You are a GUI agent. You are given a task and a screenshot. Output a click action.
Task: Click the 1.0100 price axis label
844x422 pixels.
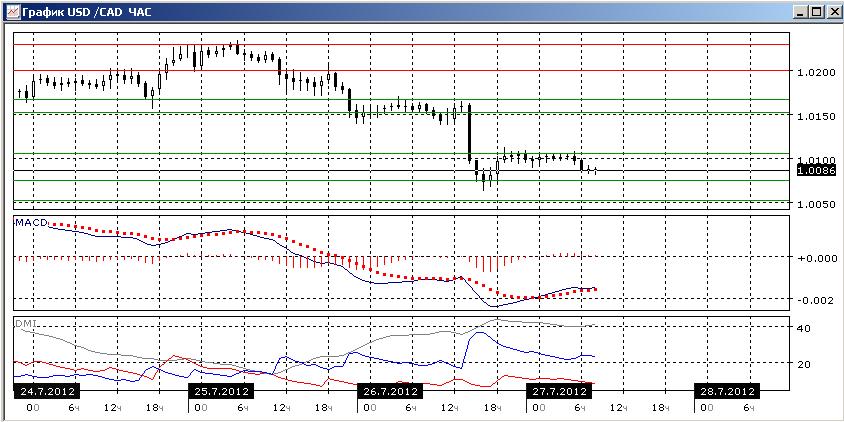[815, 160]
